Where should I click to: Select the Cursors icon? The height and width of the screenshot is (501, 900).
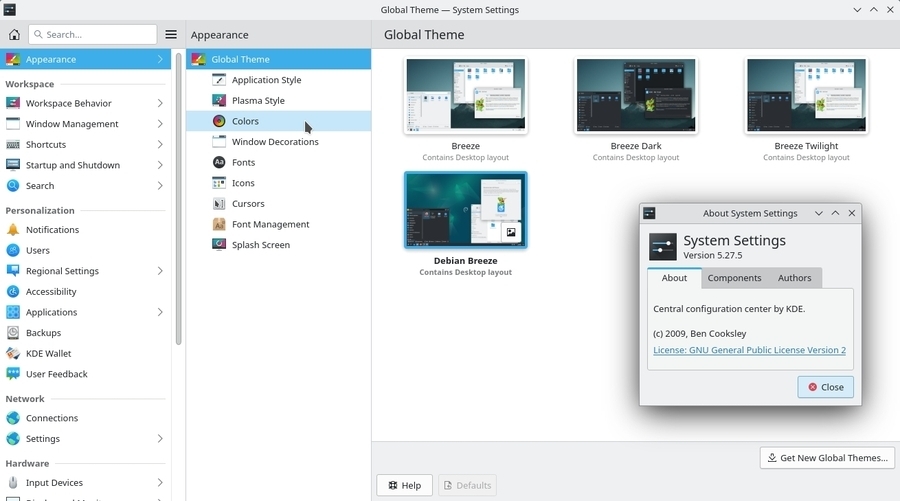coord(219,204)
